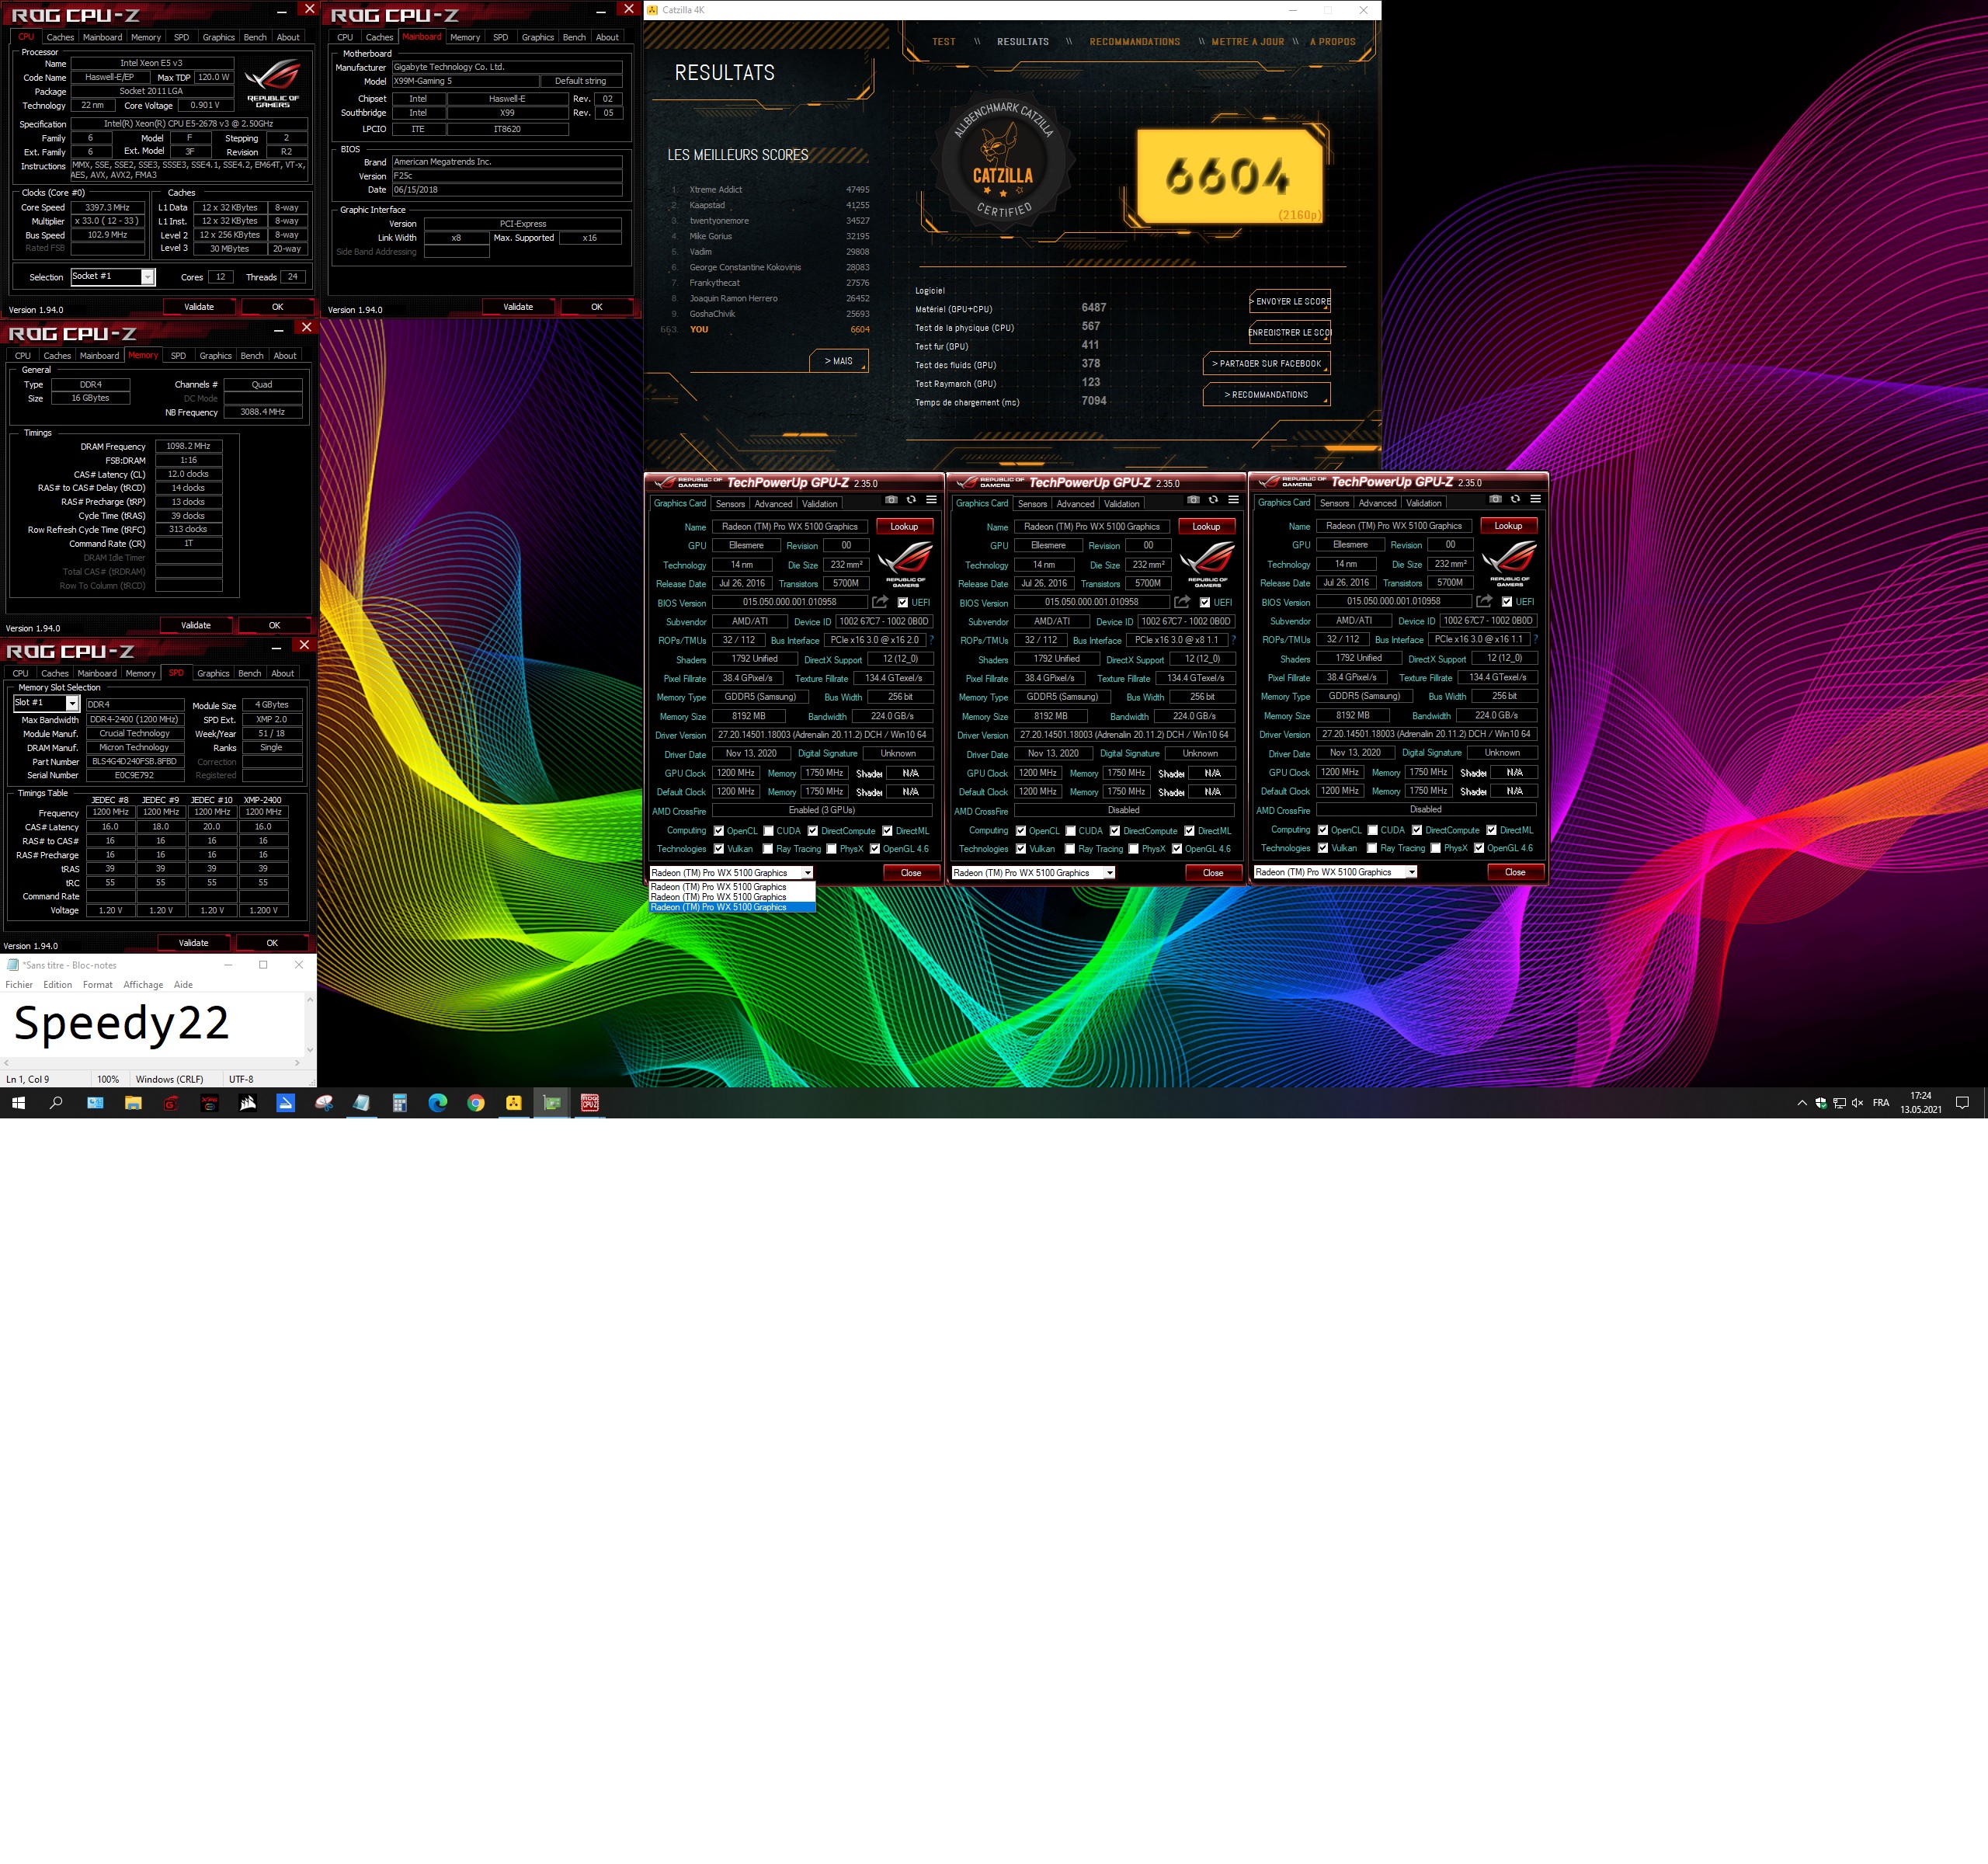Click the Default string field in CPU-Z Mainboard
Viewport: 1988px width, 1864px height.
coord(580,81)
